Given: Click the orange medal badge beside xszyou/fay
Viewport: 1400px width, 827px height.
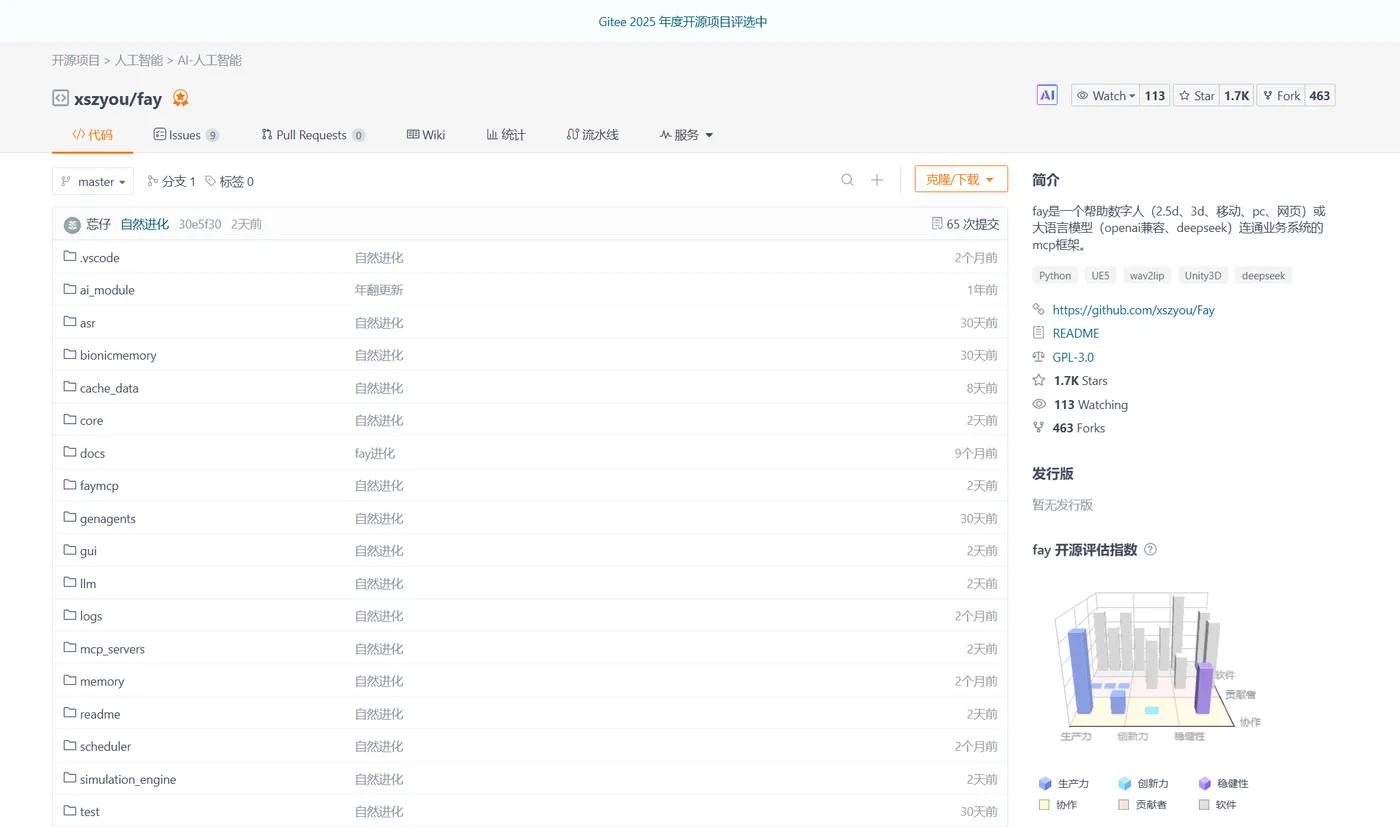Looking at the screenshot, I should 180,98.
